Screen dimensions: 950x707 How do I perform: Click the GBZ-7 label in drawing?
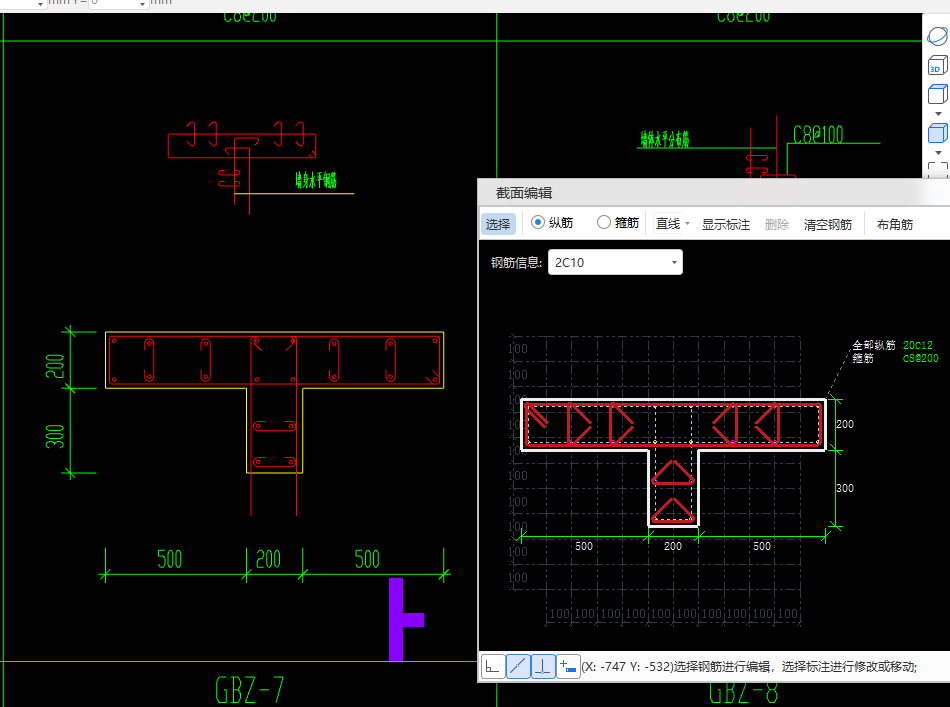249,689
